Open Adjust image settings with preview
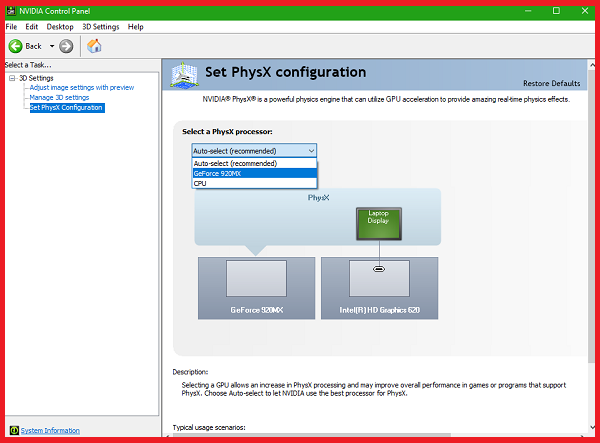Viewport: 600px width, 443px height. tap(82, 88)
